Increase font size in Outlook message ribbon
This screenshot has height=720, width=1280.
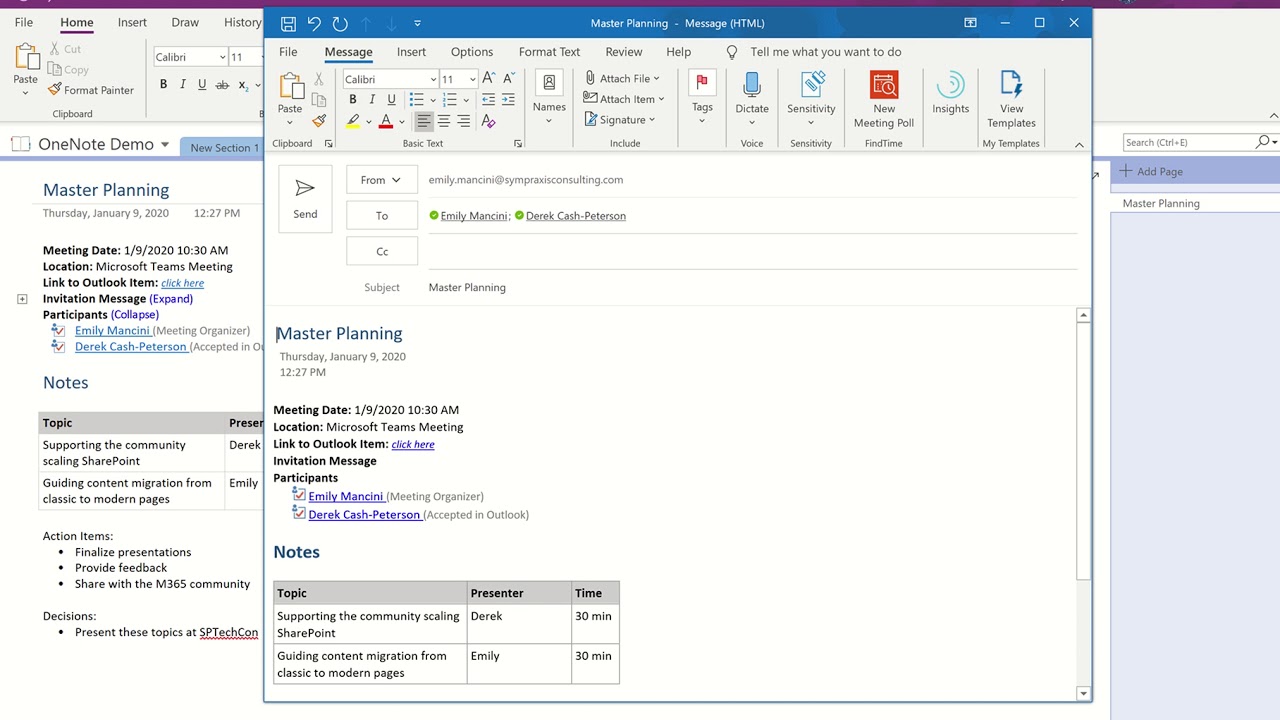(488, 78)
